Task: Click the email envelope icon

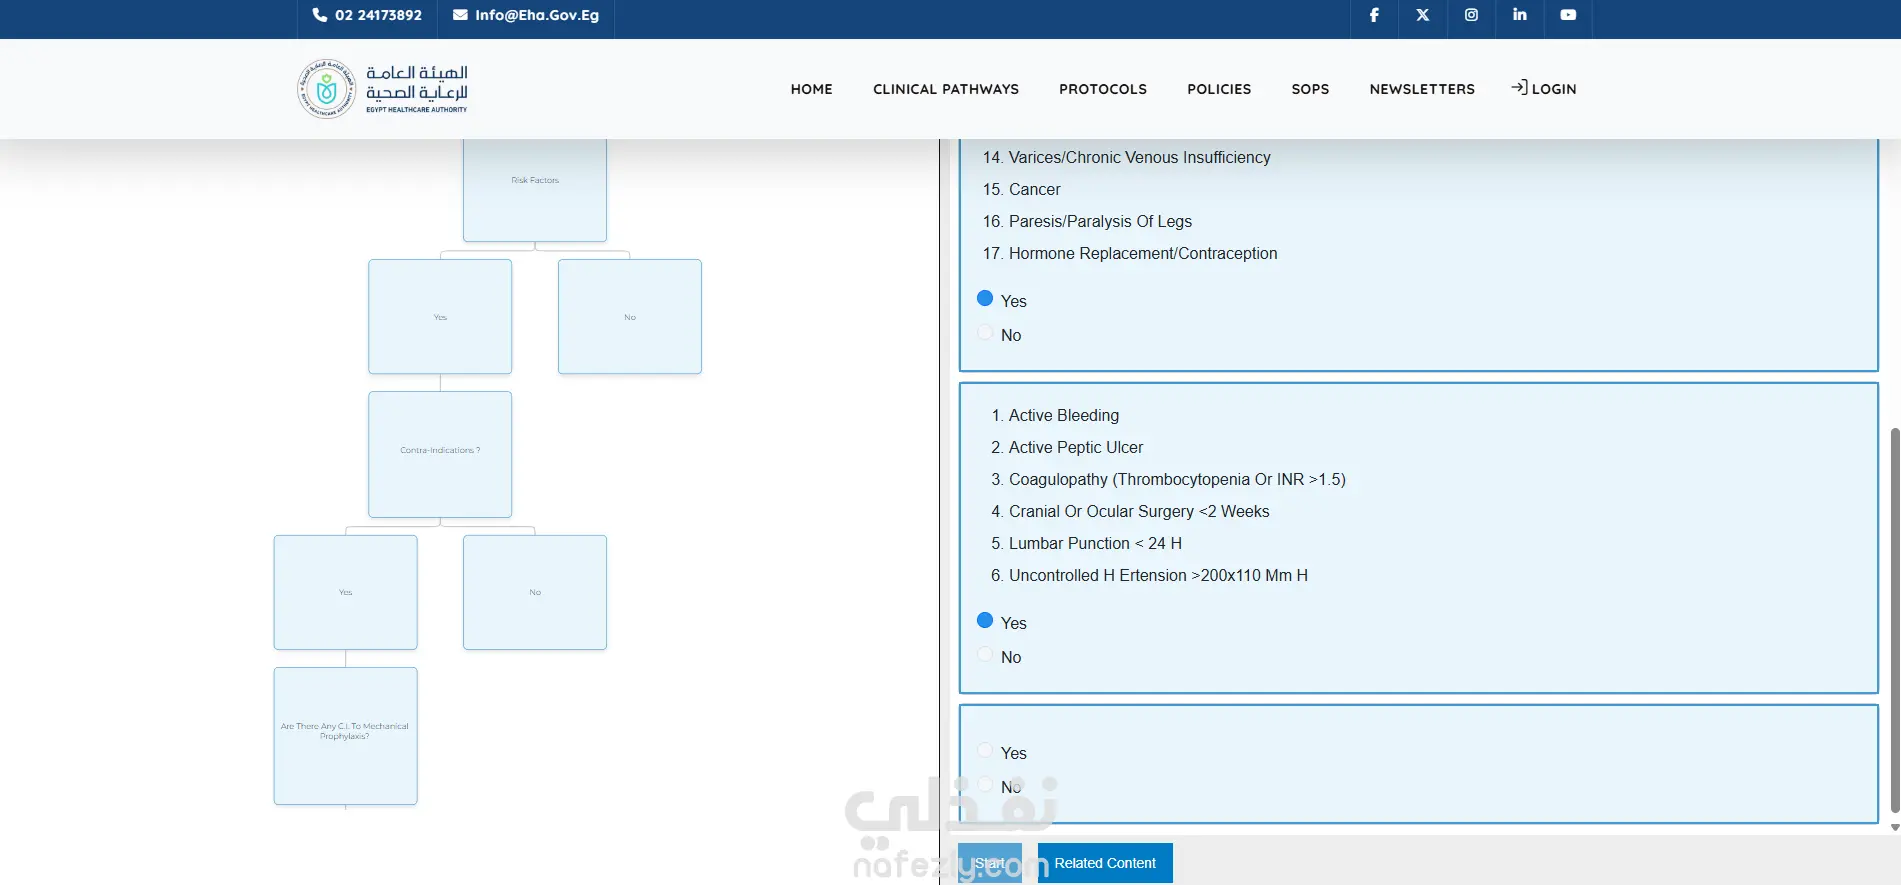Action: coord(460,15)
